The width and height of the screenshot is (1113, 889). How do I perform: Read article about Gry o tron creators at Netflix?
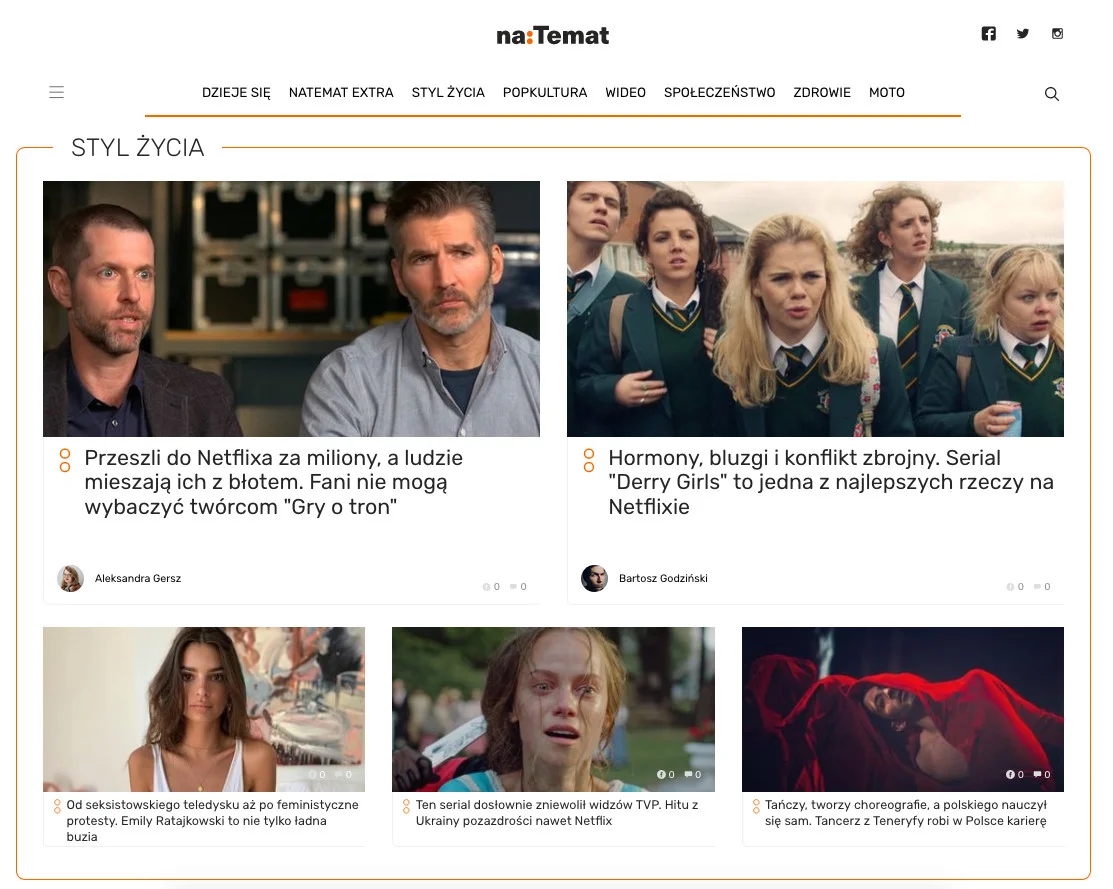[273, 482]
